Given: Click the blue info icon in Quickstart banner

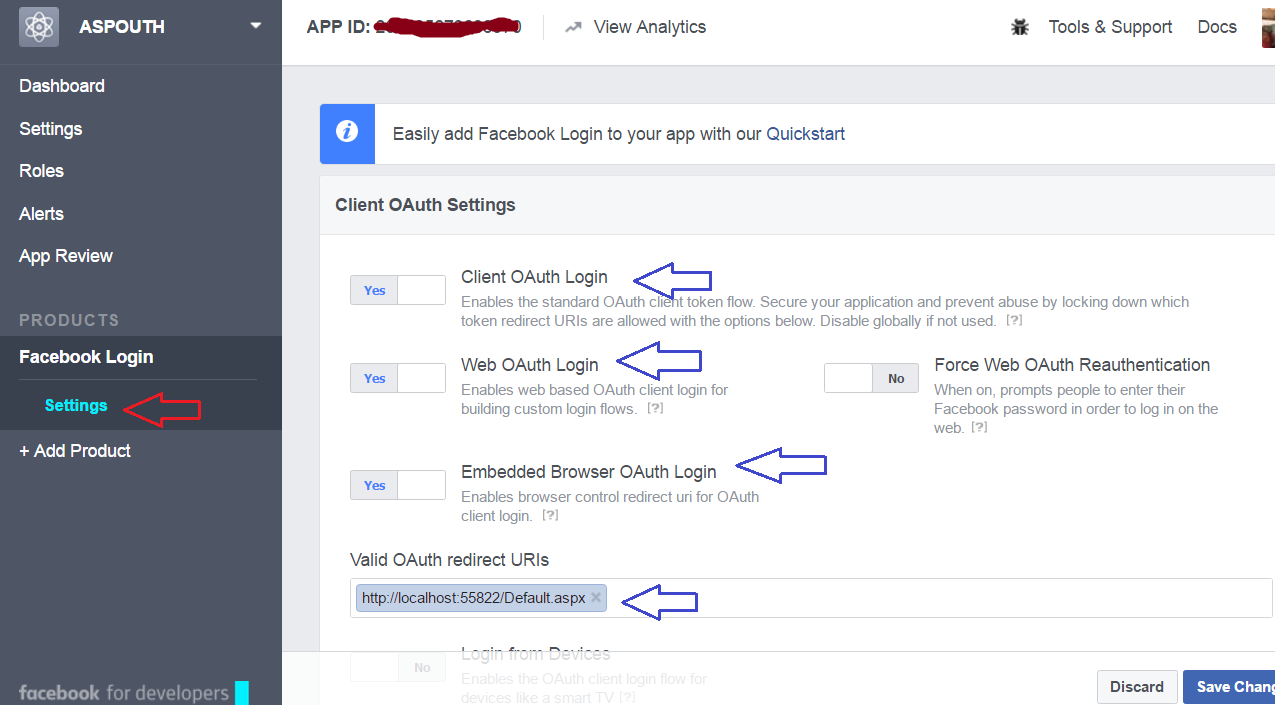Looking at the screenshot, I should pyautogui.click(x=347, y=133).
